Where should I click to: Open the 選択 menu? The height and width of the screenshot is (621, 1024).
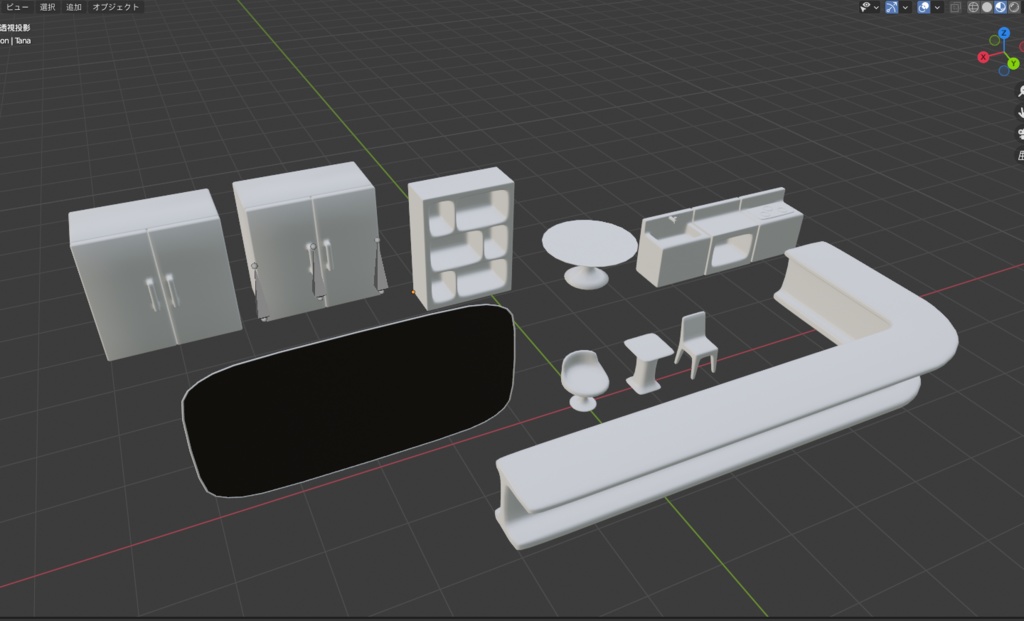click(x=48, y=7)
